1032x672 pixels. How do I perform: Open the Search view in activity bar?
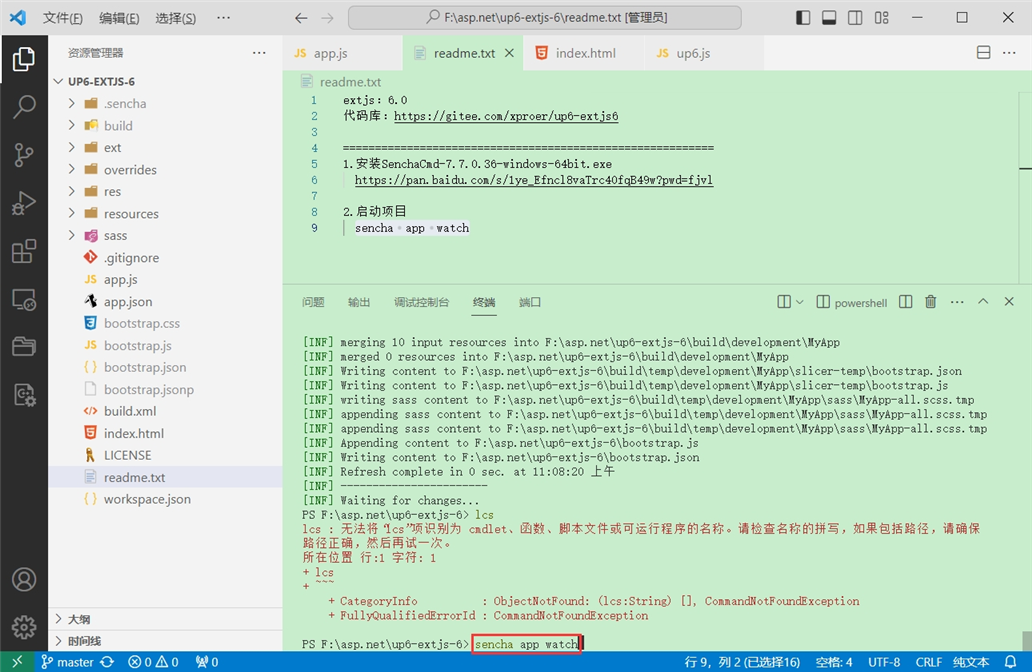(24, 107)
